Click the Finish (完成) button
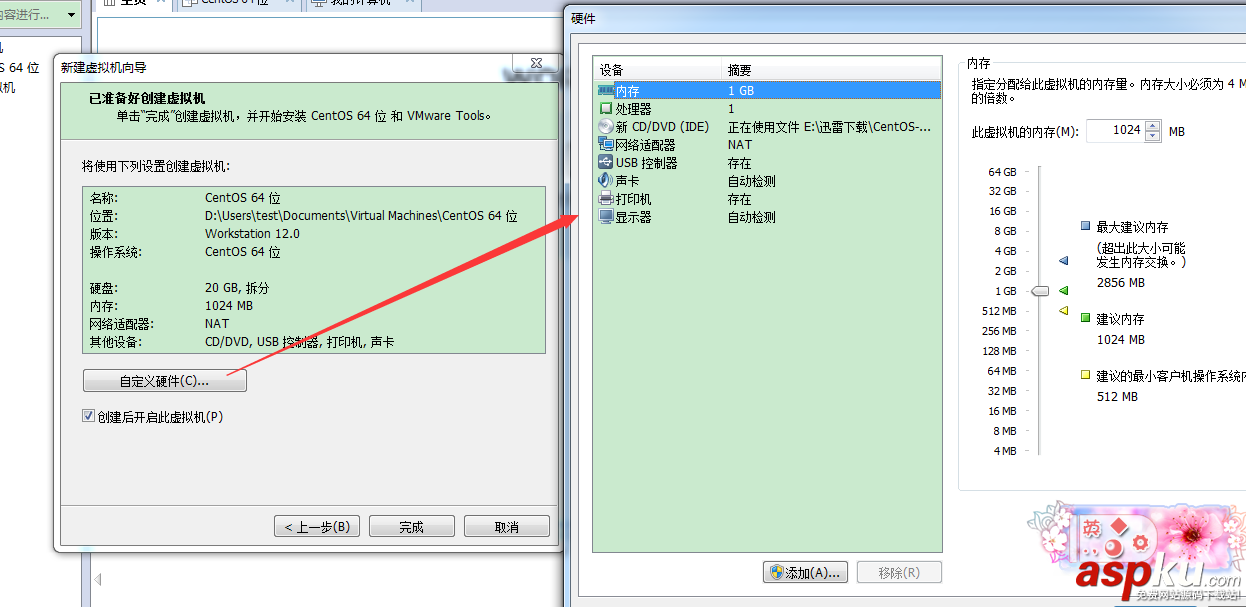 [412, 527]
